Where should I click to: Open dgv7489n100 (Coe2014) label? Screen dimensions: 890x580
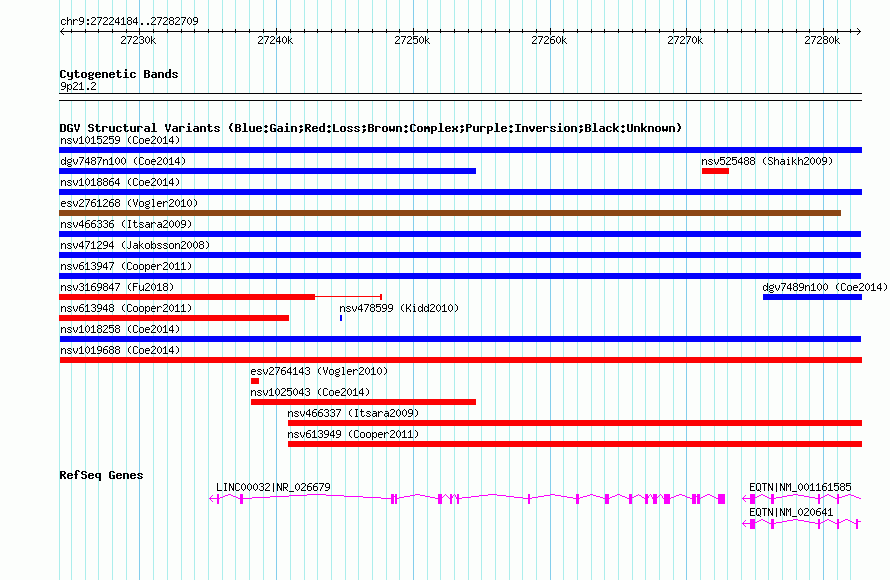[825, 287]
